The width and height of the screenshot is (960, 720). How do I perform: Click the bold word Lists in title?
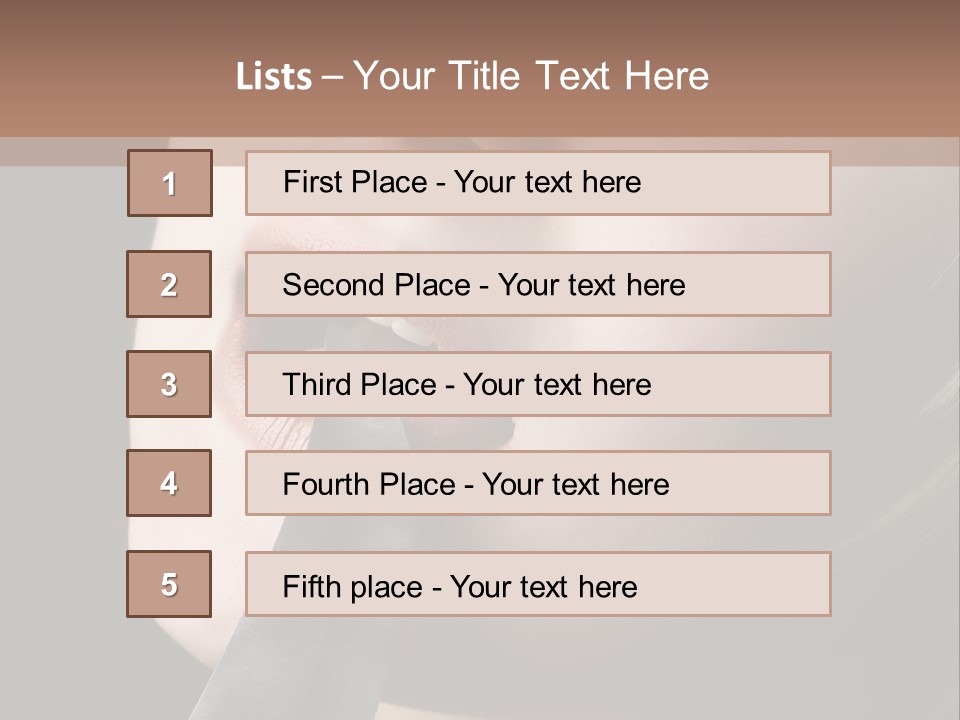click(x=273, y=77)
